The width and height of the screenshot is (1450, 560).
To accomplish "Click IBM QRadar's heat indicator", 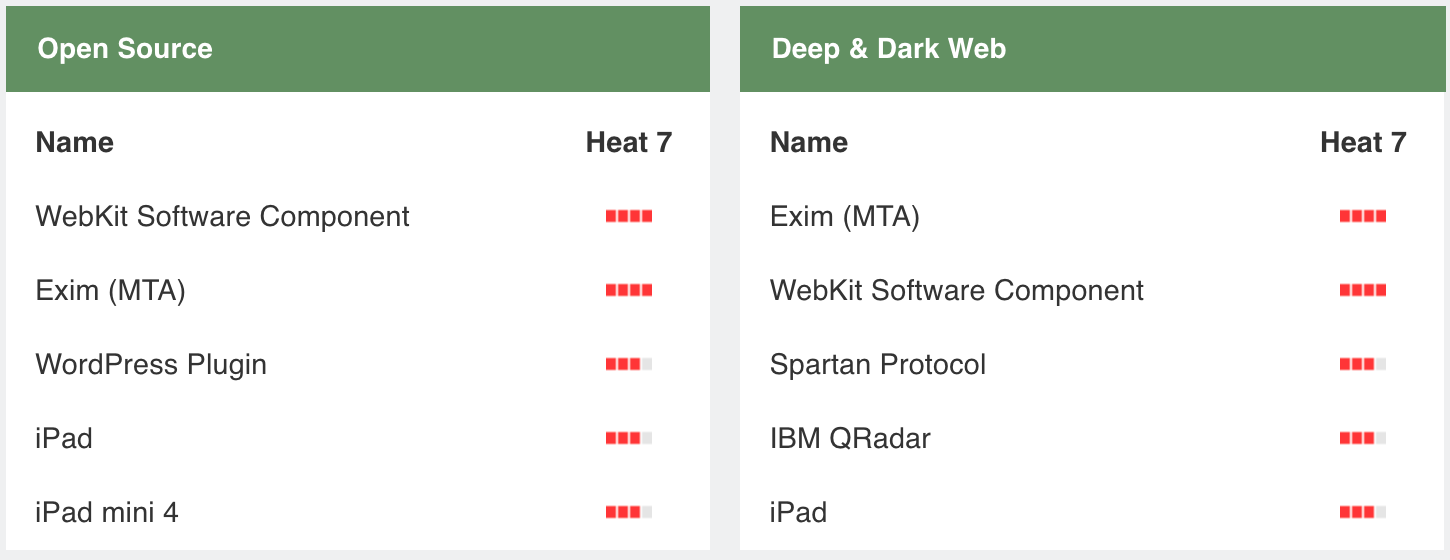I will tap(1362, 439).
